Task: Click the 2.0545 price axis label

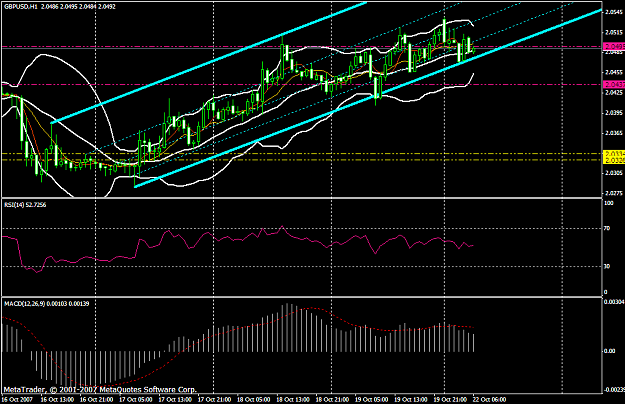Action: pyautogui.click(x=614, y=12)
